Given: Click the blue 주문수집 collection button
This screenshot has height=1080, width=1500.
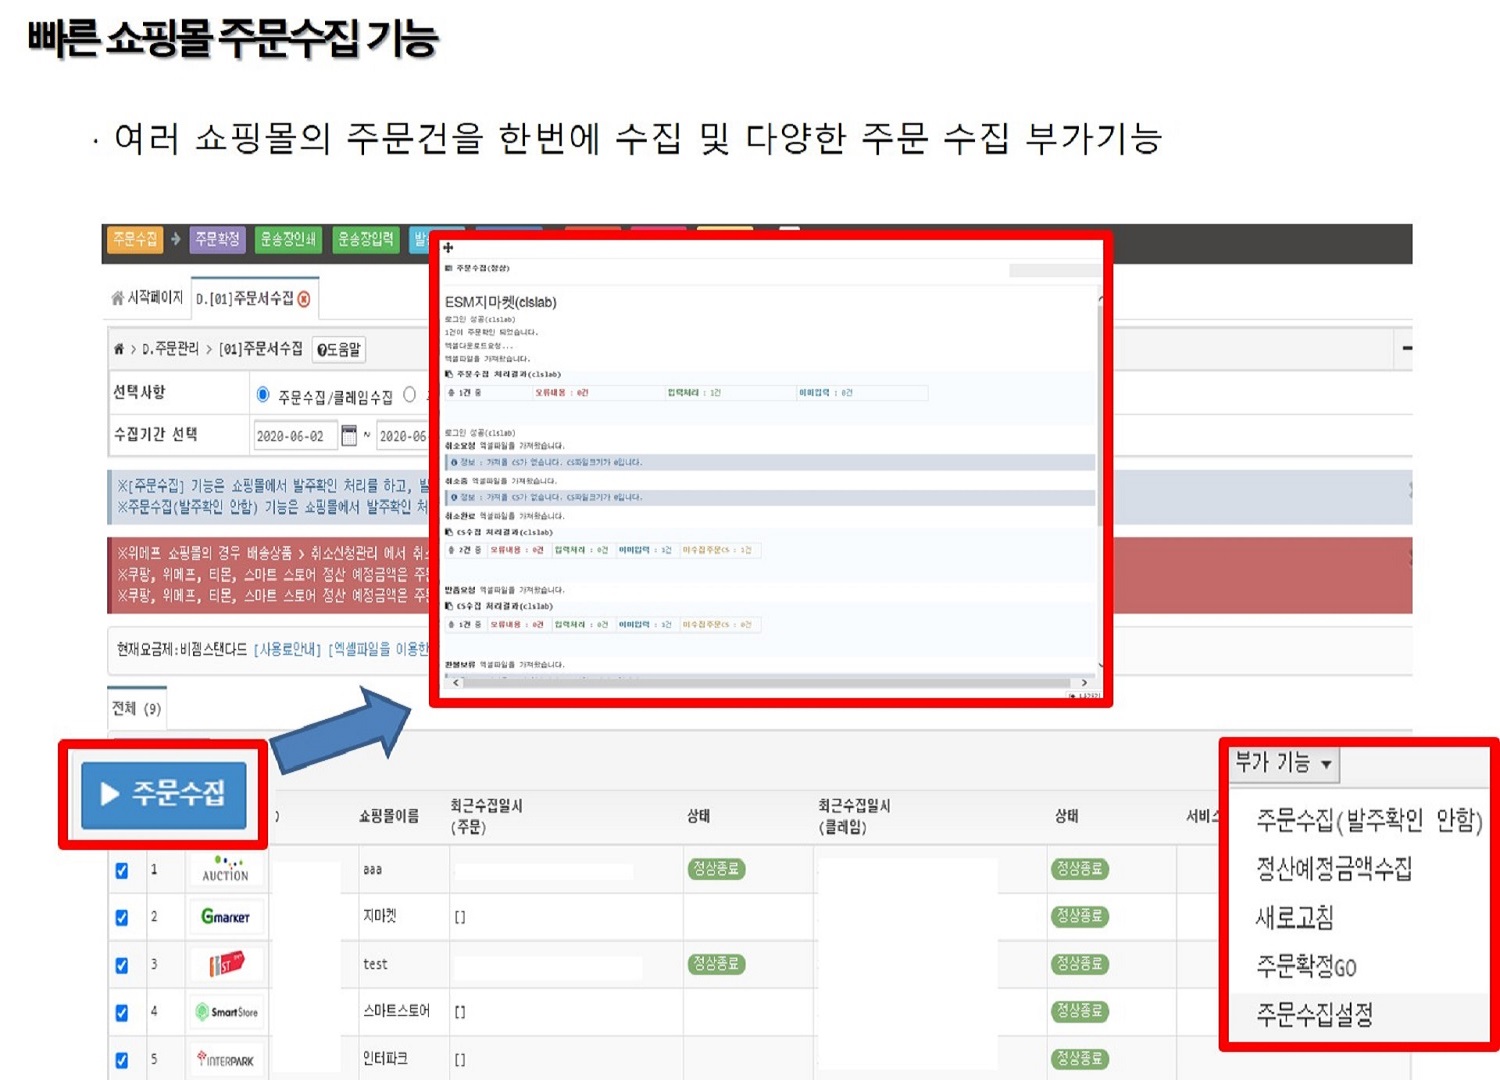Looking at the screenshot, I should [164, 797].
